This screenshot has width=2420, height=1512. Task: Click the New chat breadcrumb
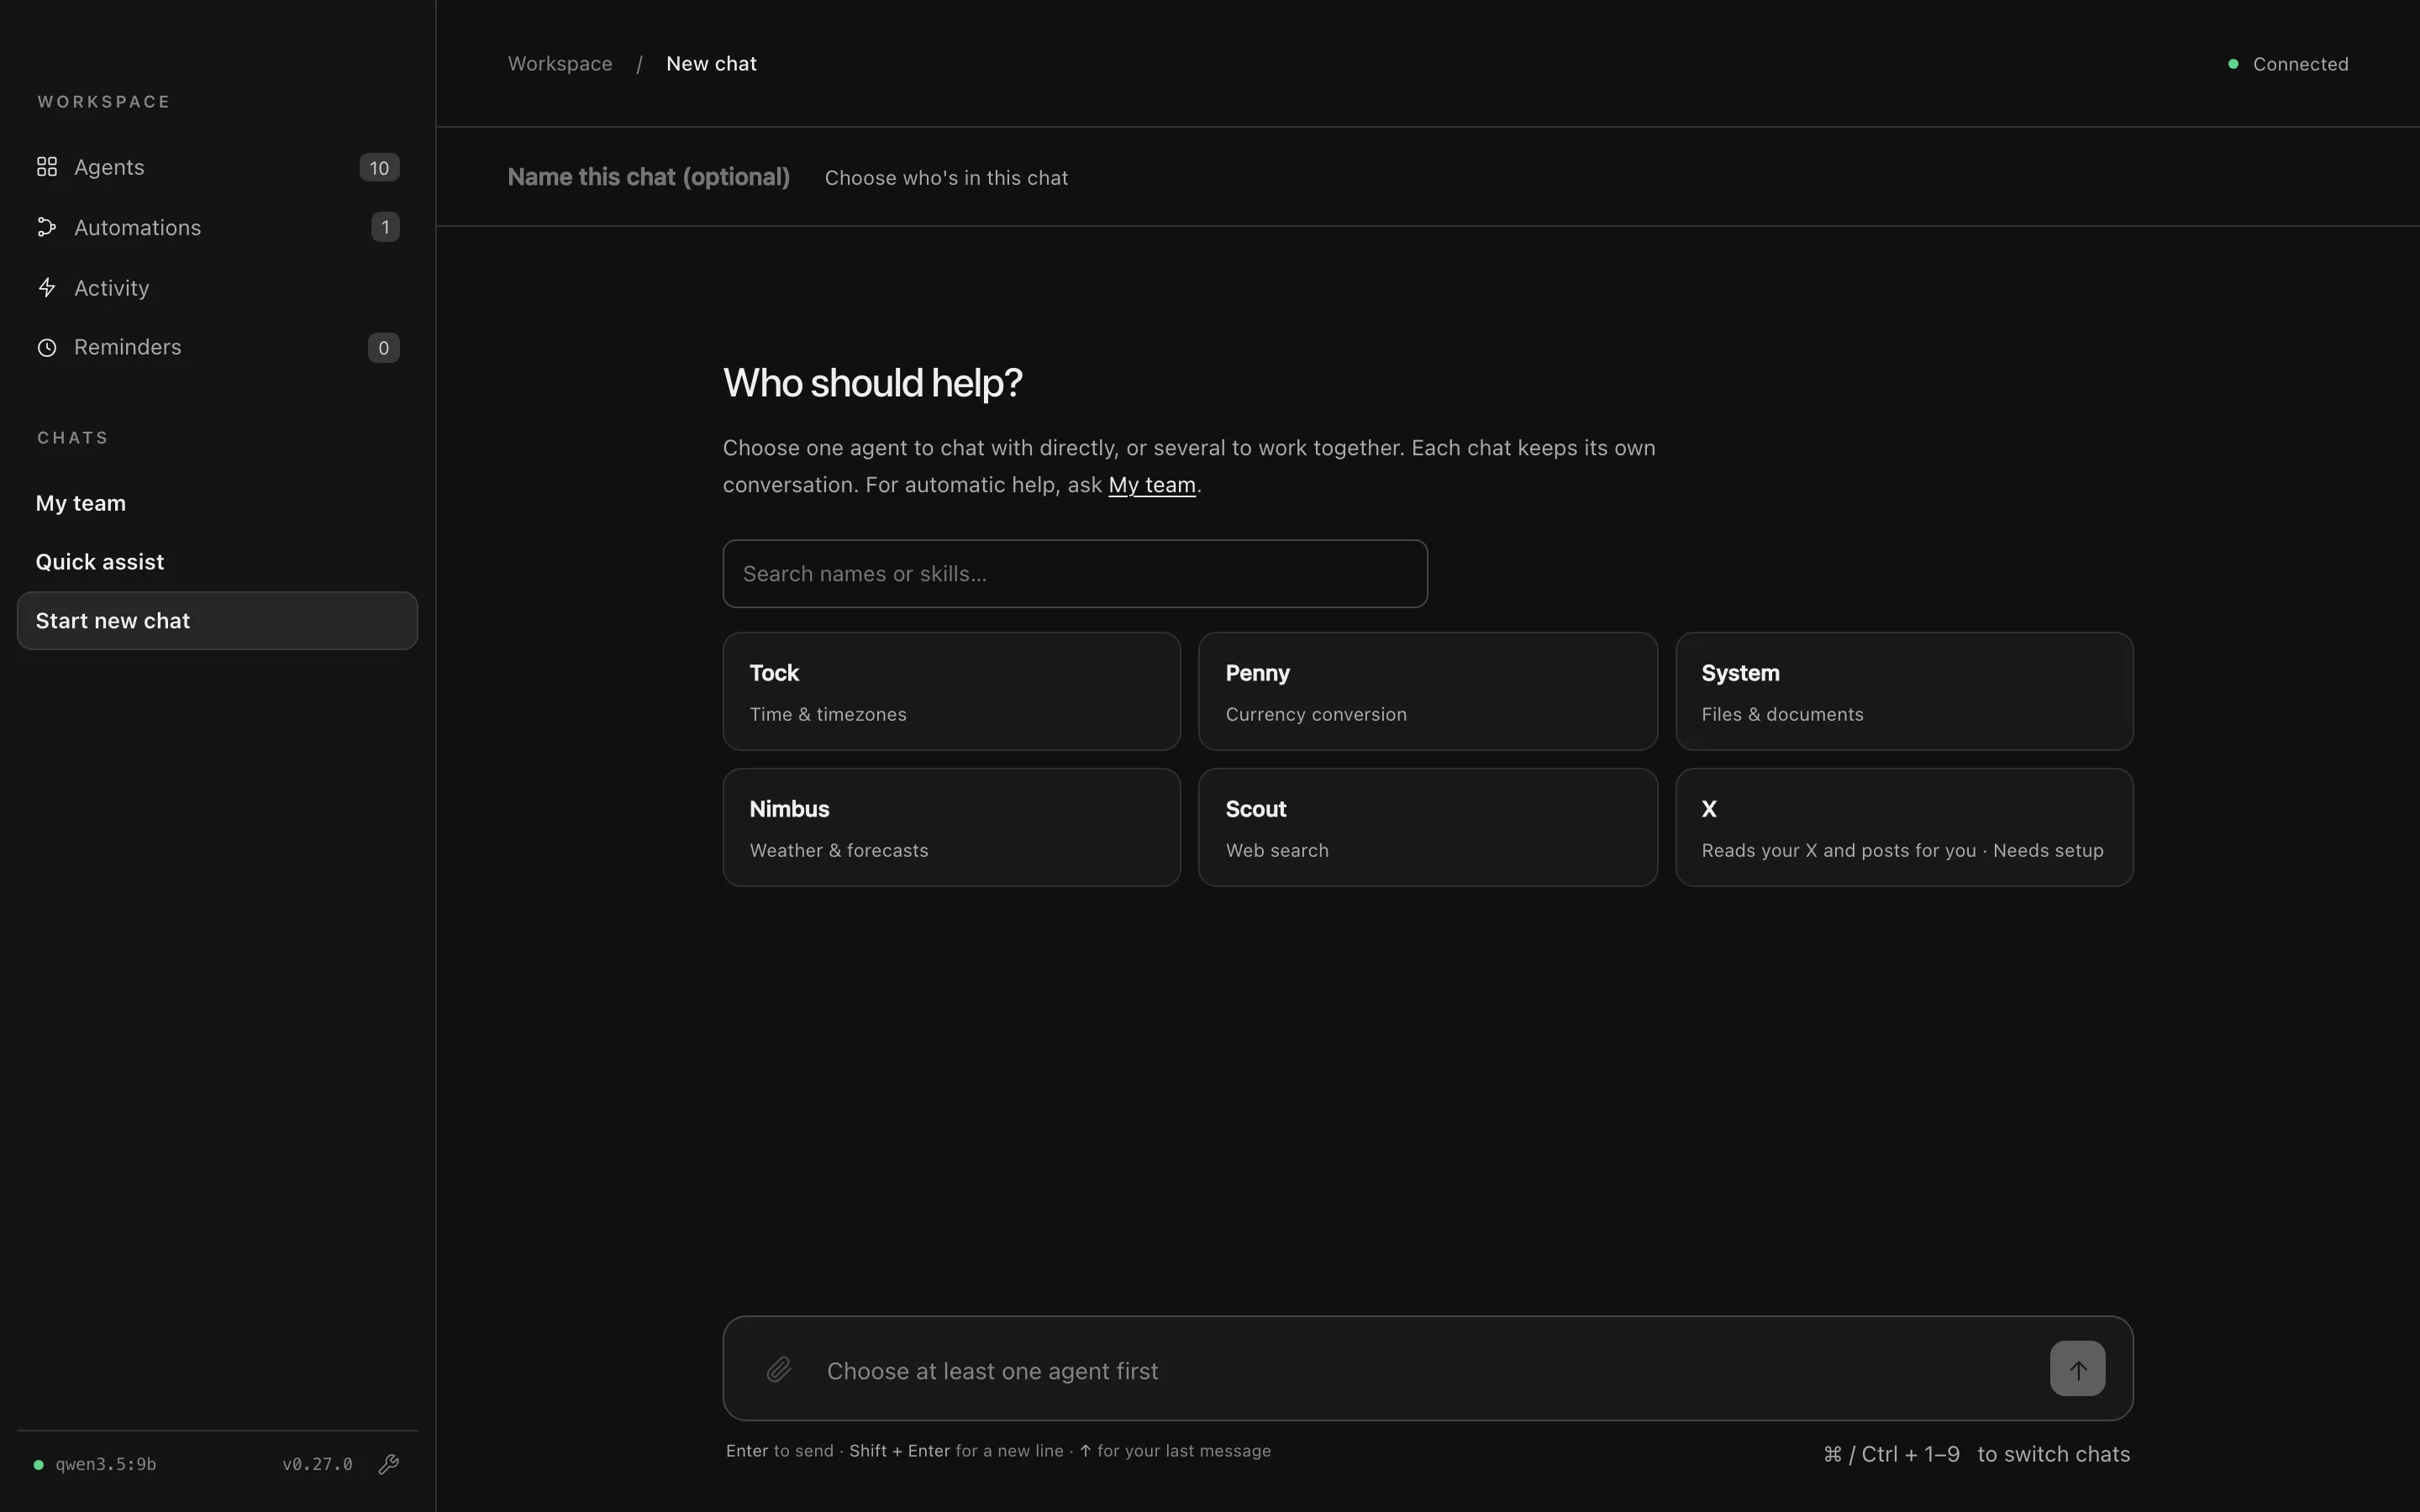point(711,64)
